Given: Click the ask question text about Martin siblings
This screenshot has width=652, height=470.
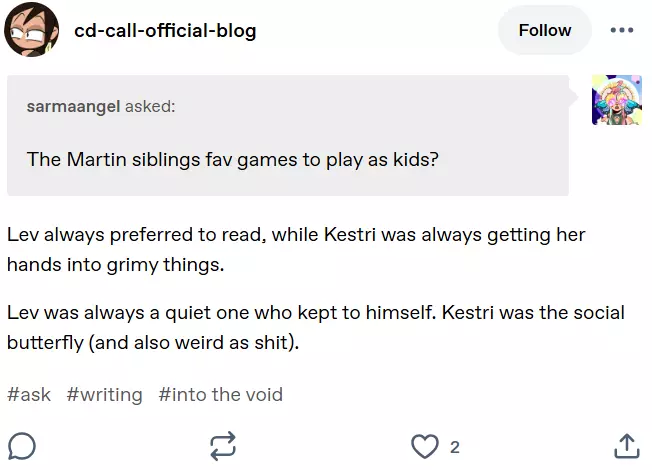Looking at the screenshot, I should tap(232, 159).
